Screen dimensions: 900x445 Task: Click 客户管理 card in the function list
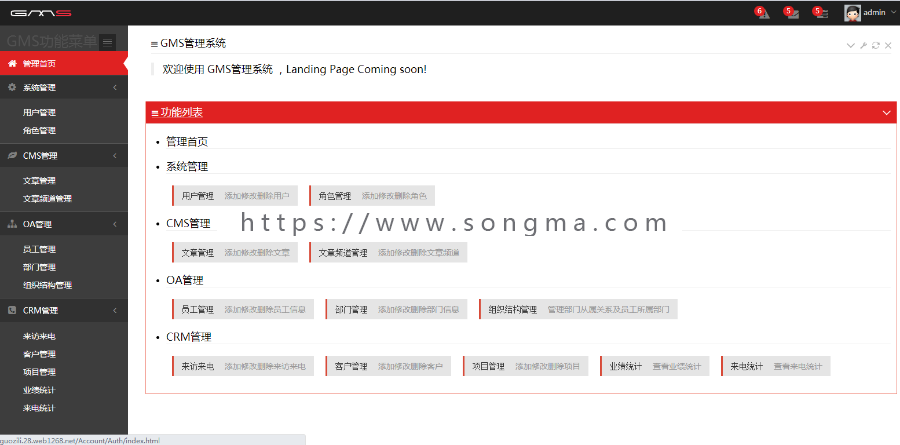(388, 366)
